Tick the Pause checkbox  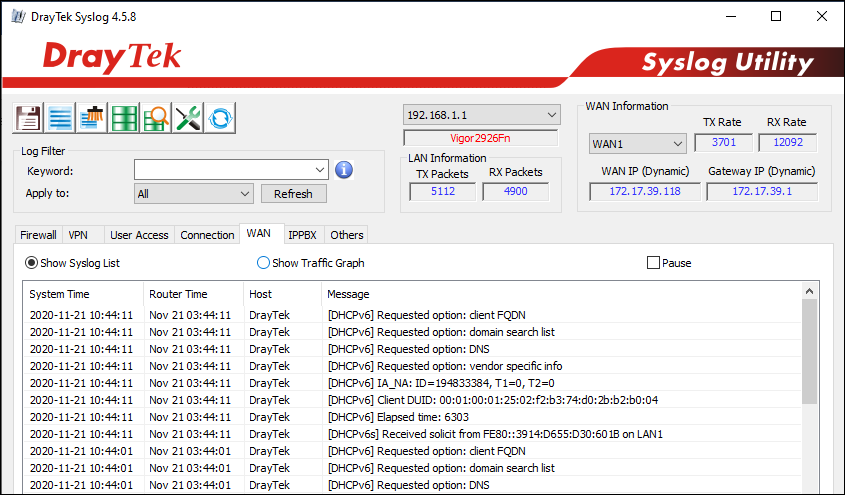coord(653,263)
